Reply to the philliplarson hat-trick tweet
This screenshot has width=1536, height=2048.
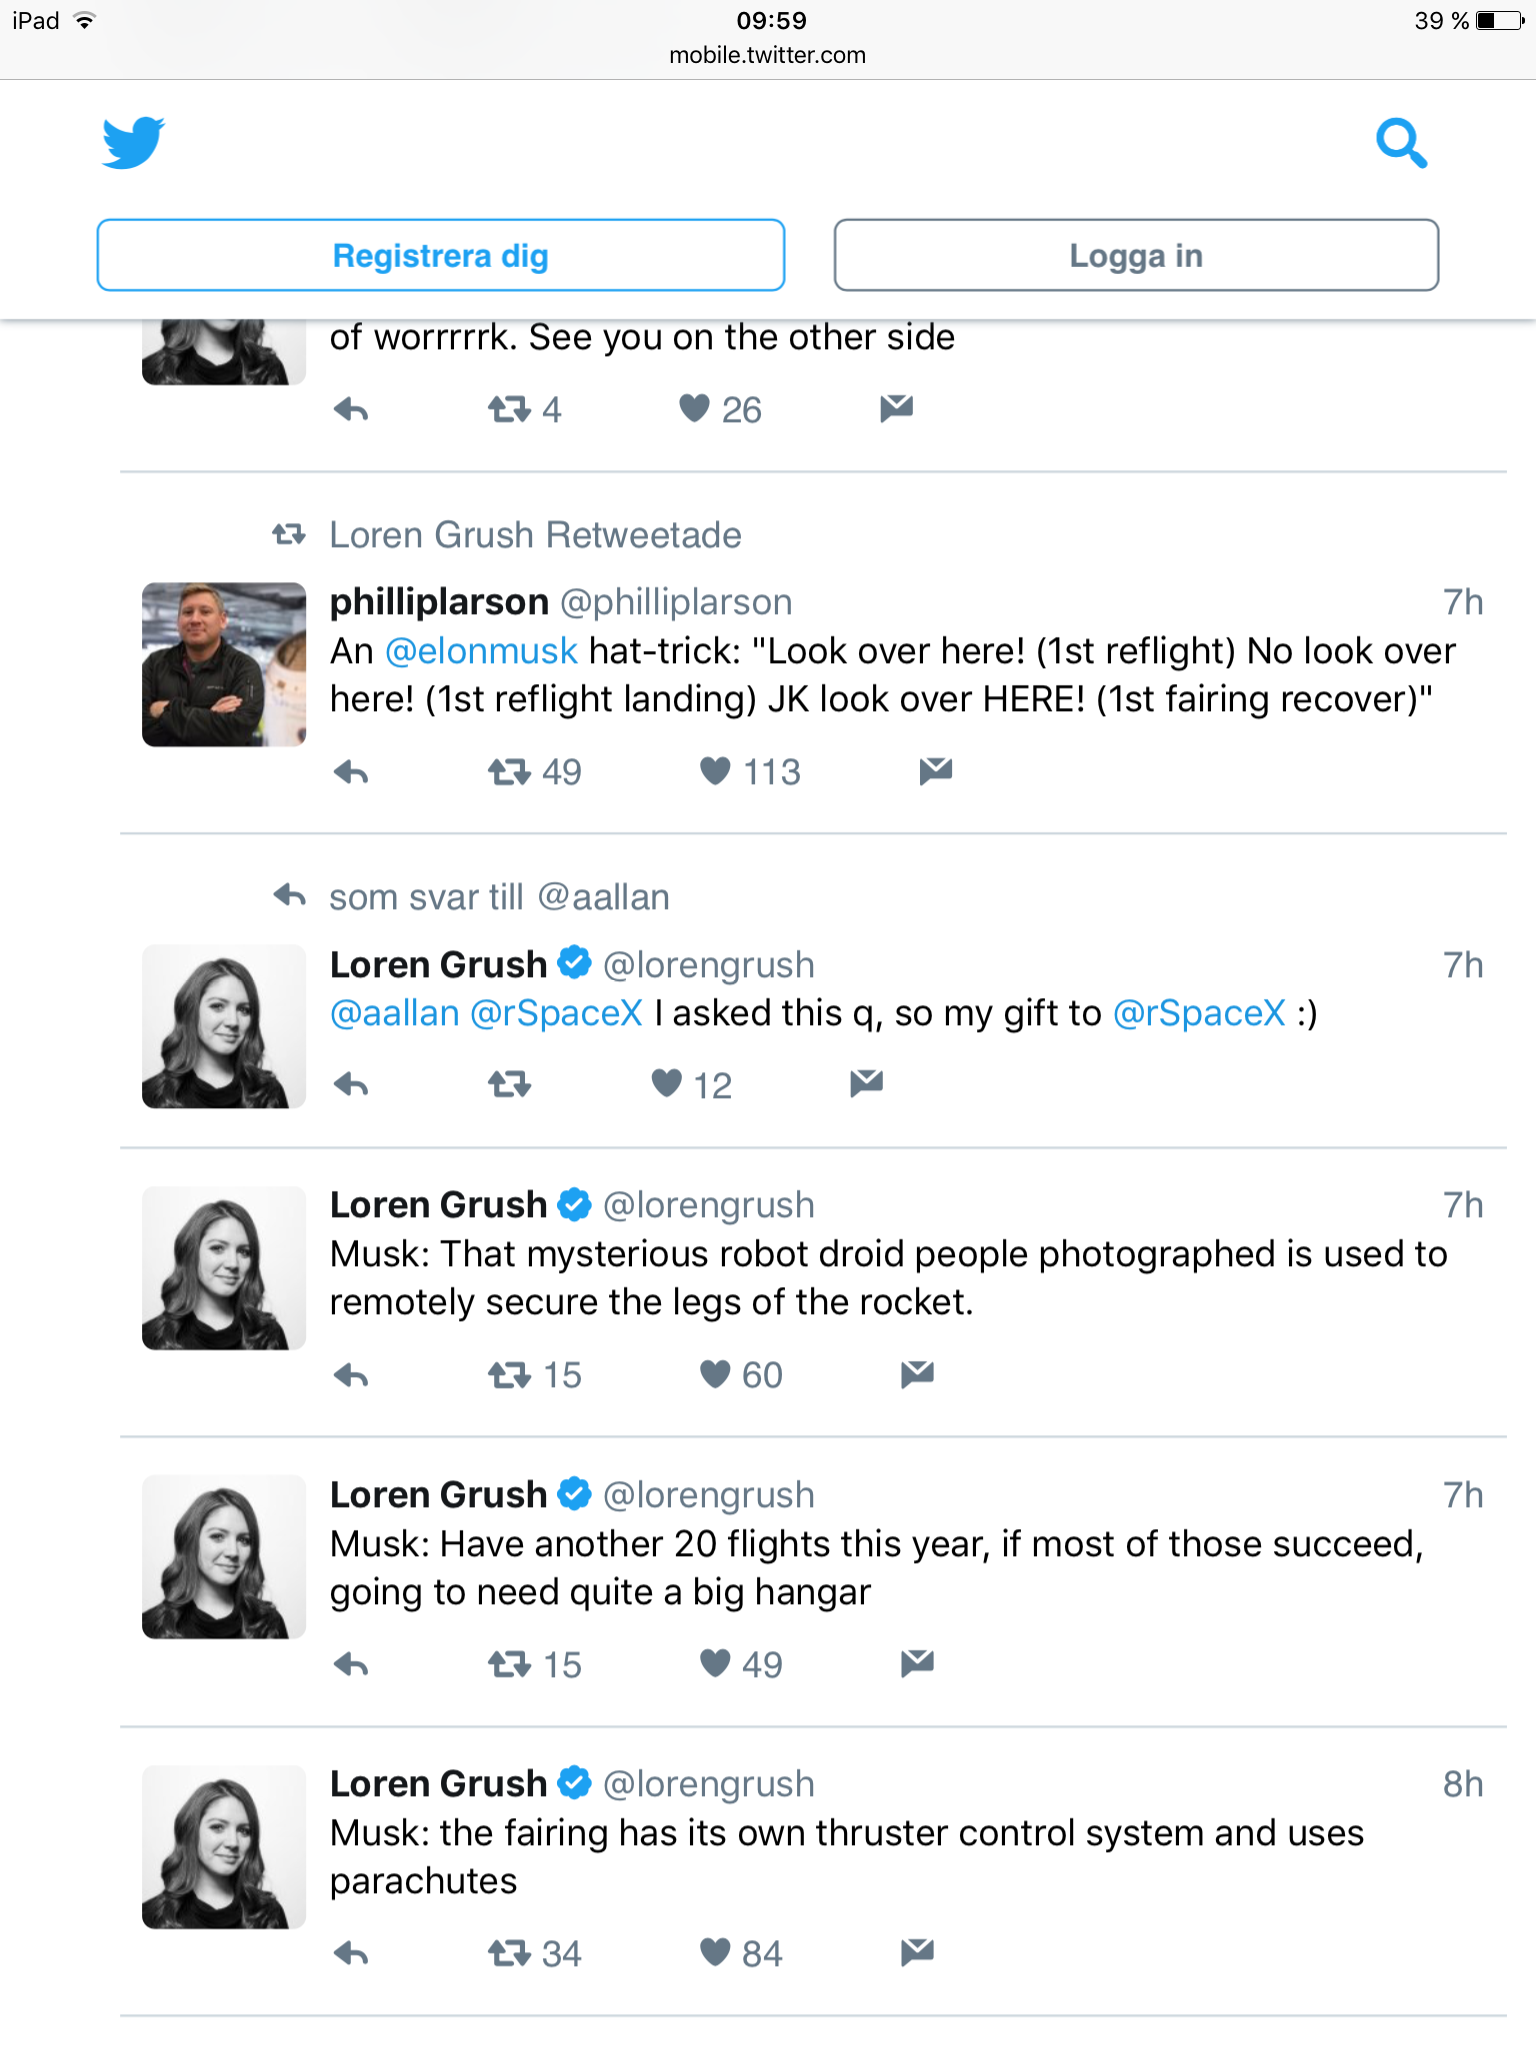(351, 772)
